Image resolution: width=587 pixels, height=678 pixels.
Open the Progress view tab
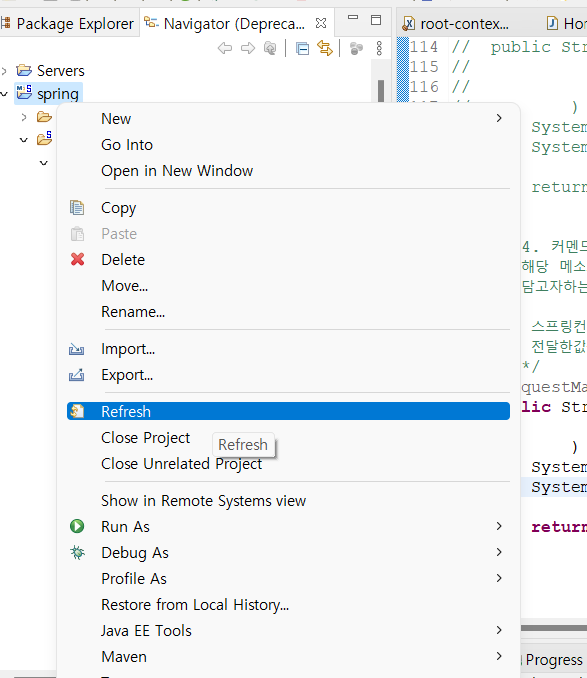[x=554, y=660]
